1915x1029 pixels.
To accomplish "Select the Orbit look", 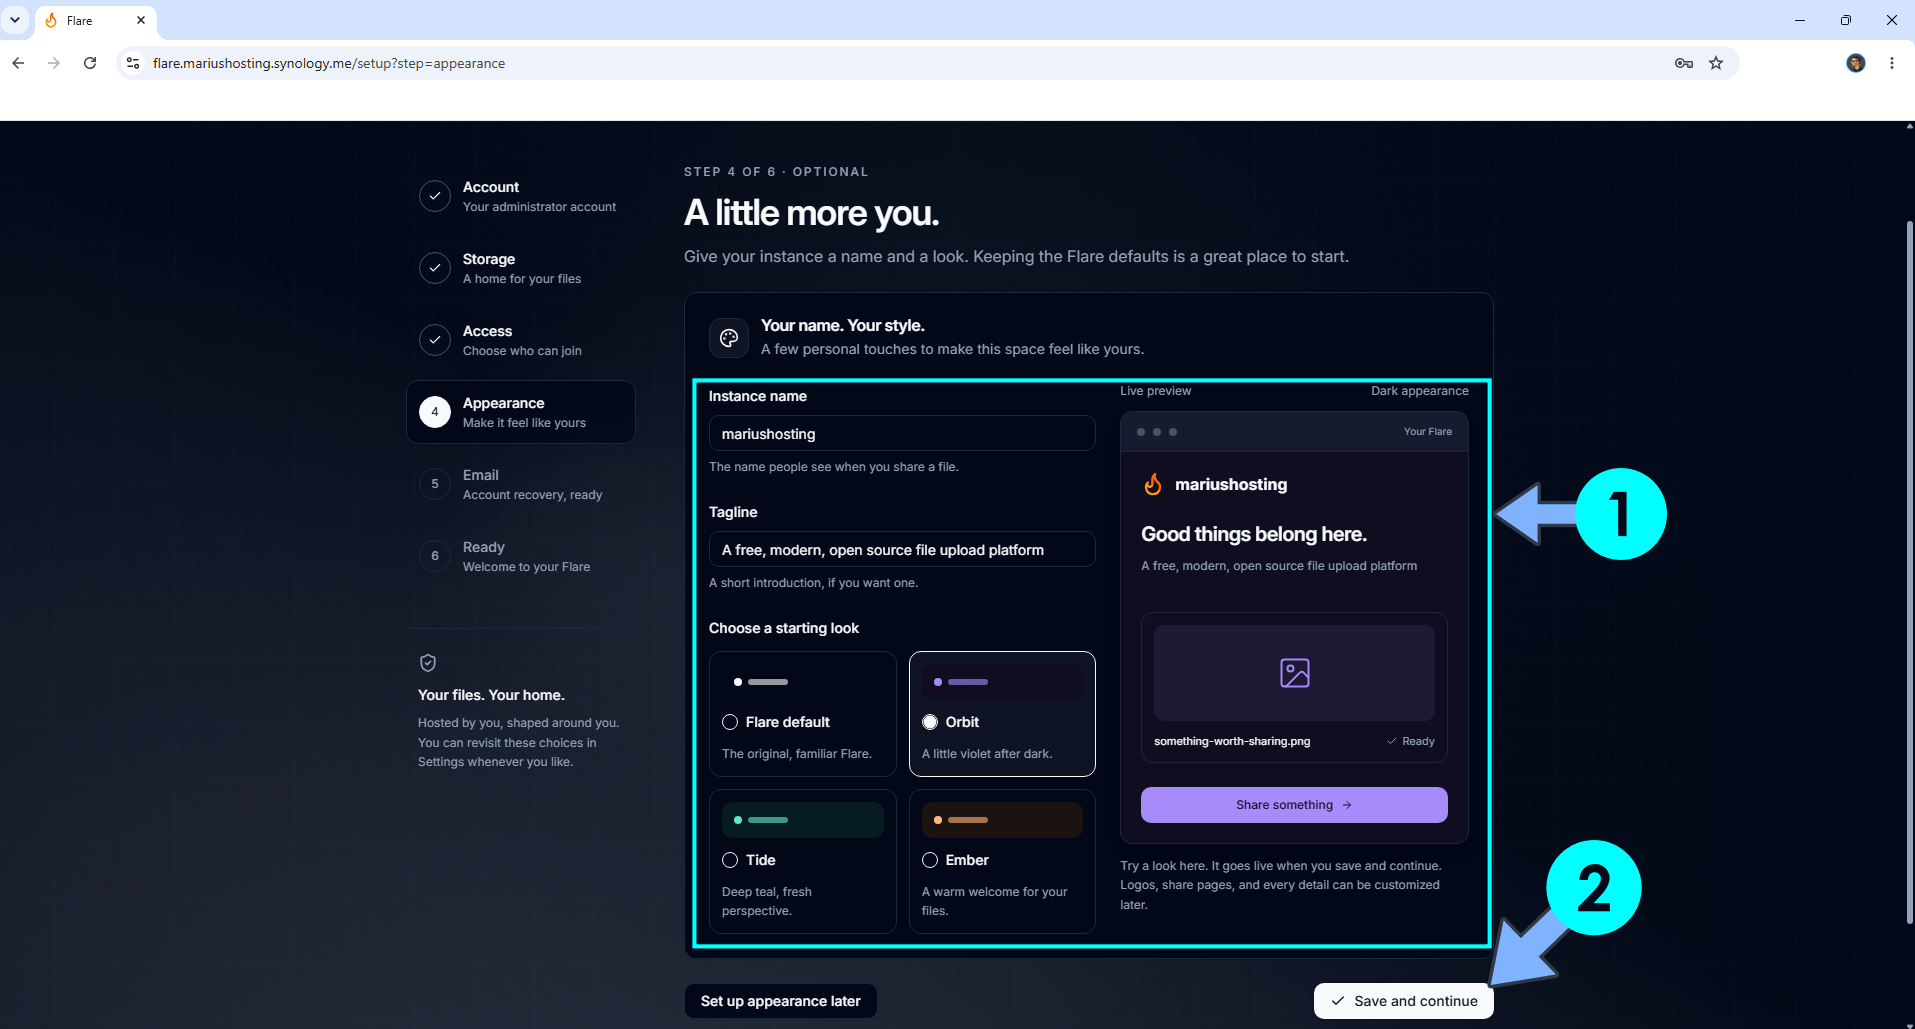I will [x=1002, y=714].
